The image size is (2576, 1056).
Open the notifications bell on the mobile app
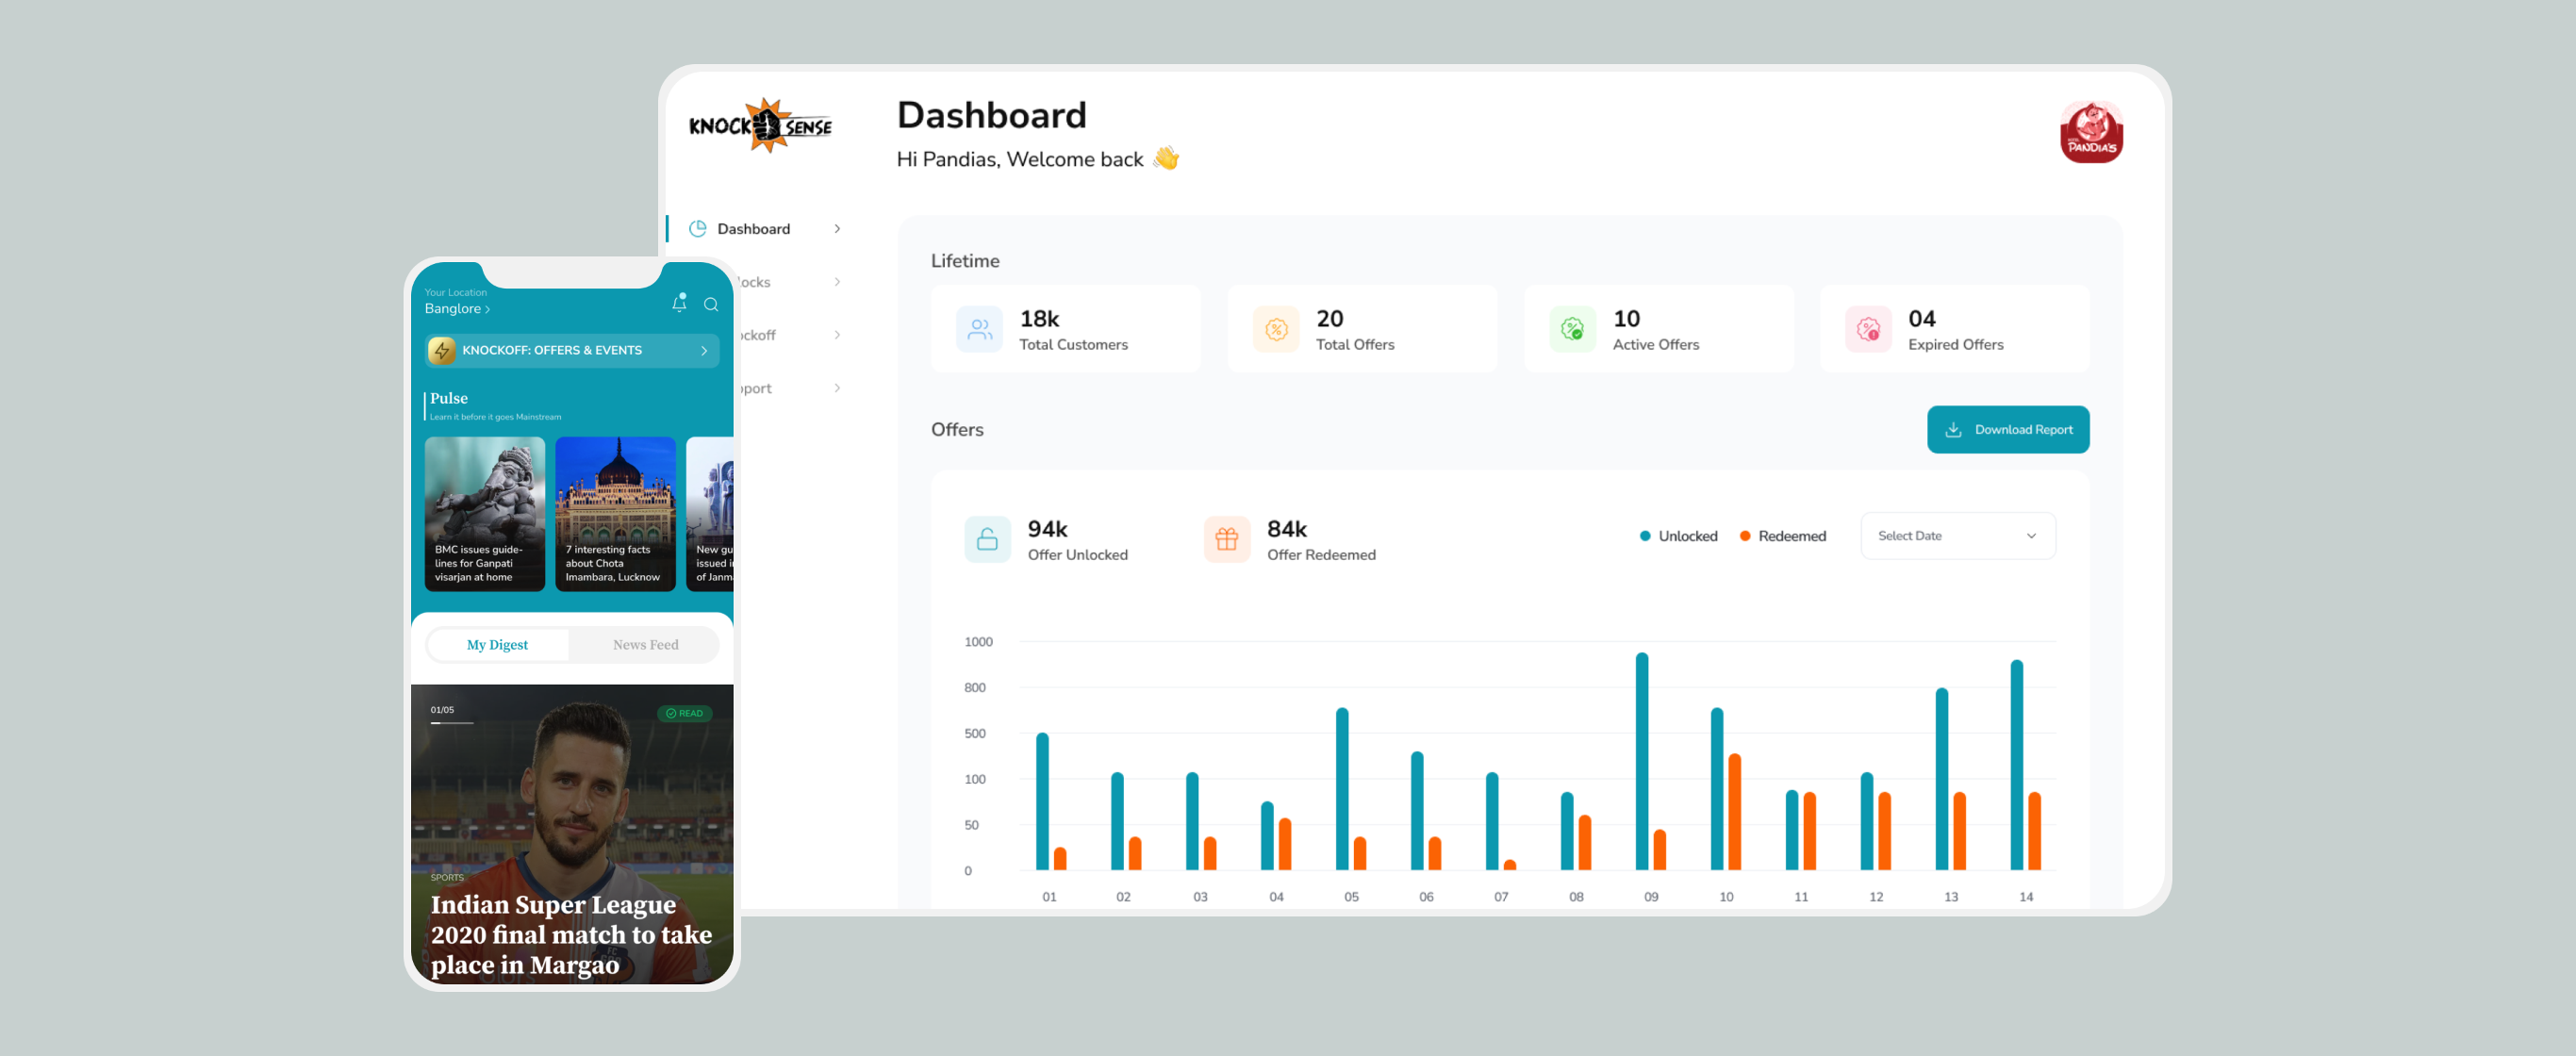(679, 303)
